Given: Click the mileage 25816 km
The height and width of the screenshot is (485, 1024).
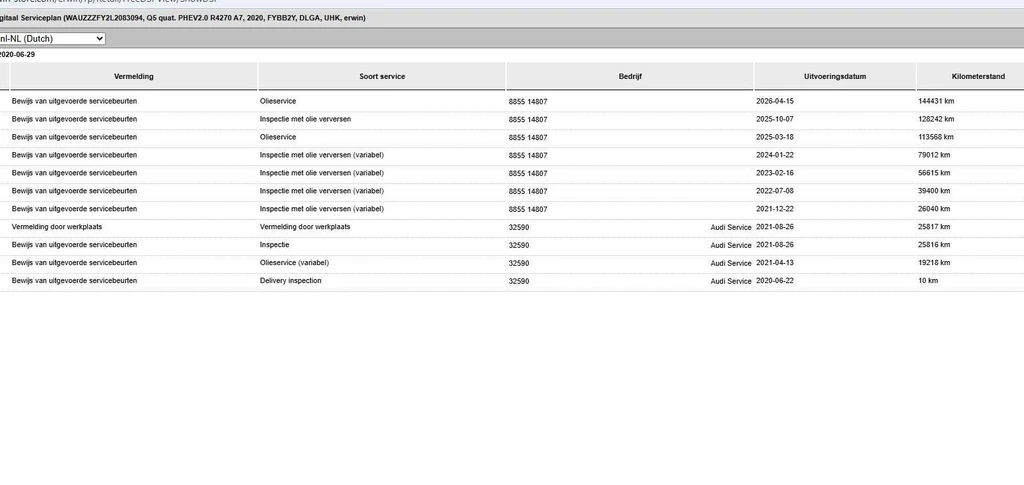Looking at the screenshot, I should click(x=934, y=245).
